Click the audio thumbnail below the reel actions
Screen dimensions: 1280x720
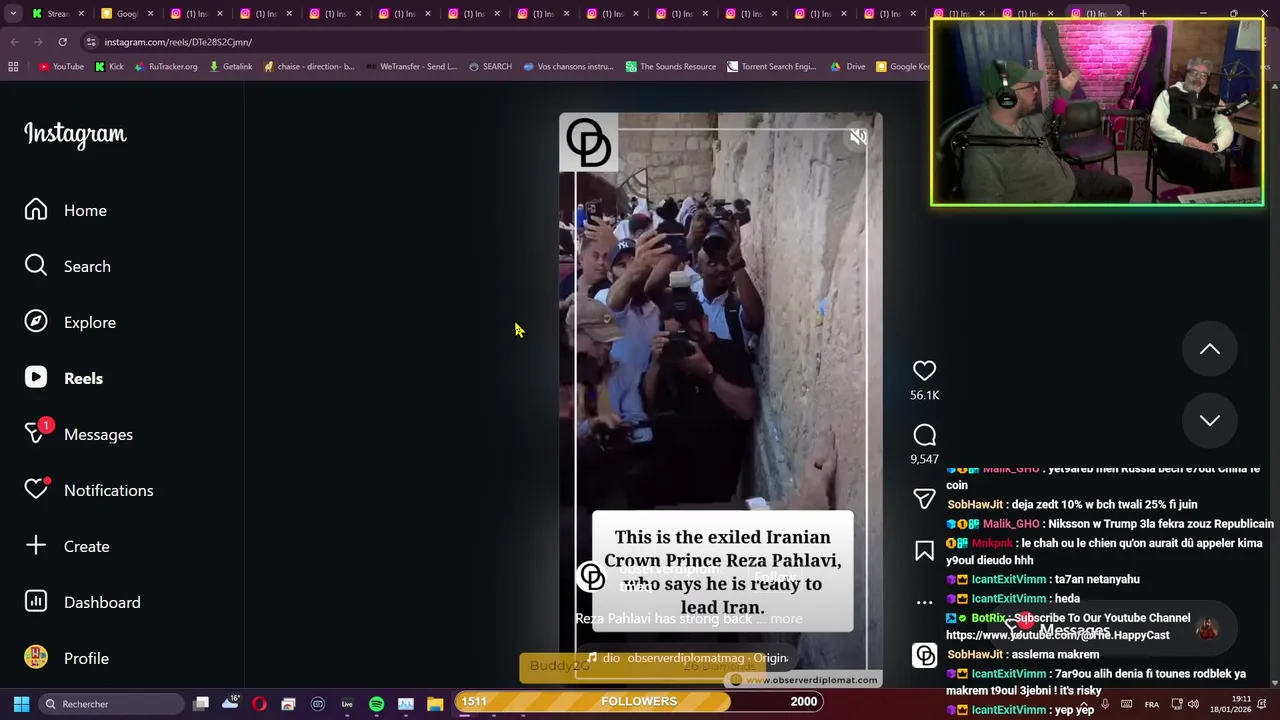pos(924,655)
